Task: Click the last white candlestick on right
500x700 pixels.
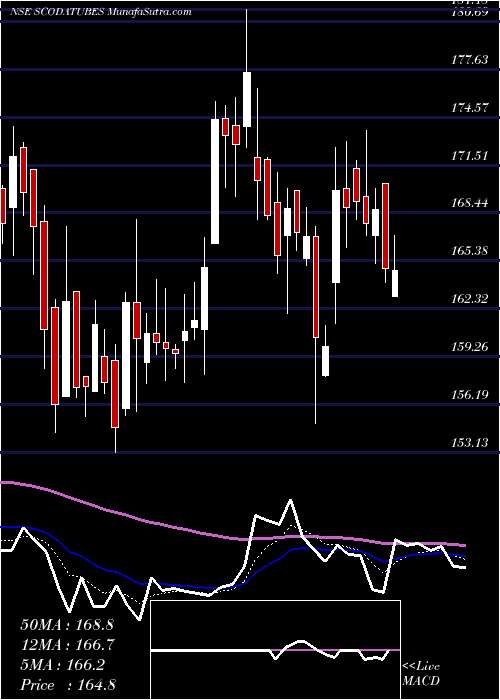Action: [x=395, y=283]
